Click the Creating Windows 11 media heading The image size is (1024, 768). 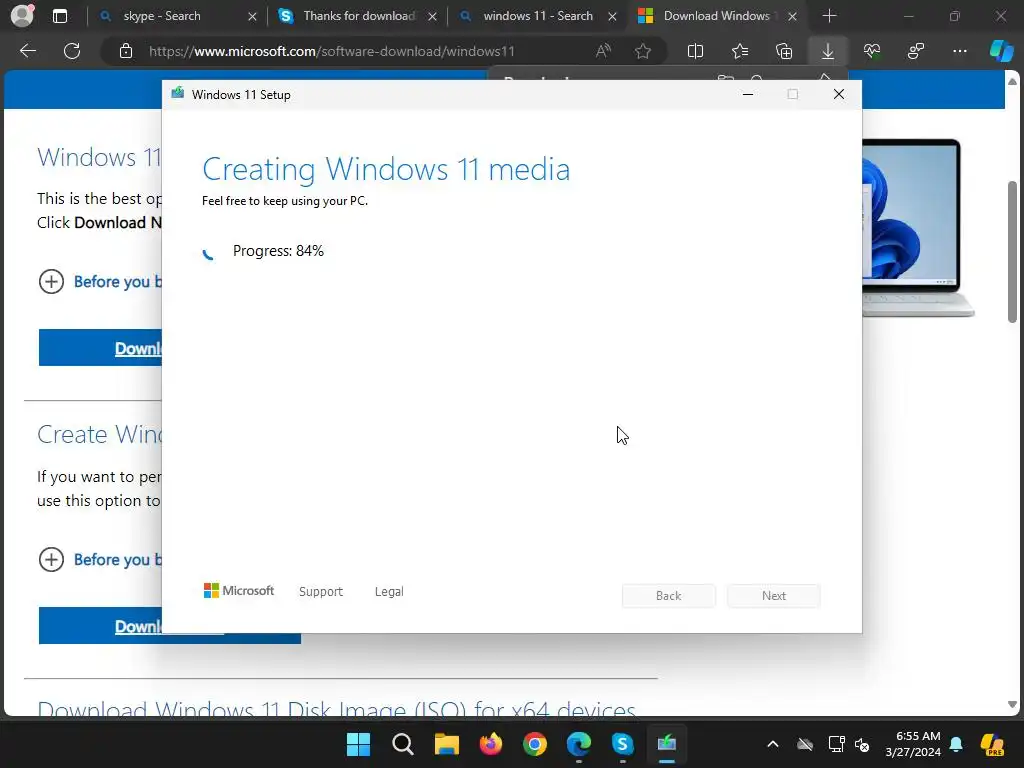pyautogui.click(x=386, y=169)
